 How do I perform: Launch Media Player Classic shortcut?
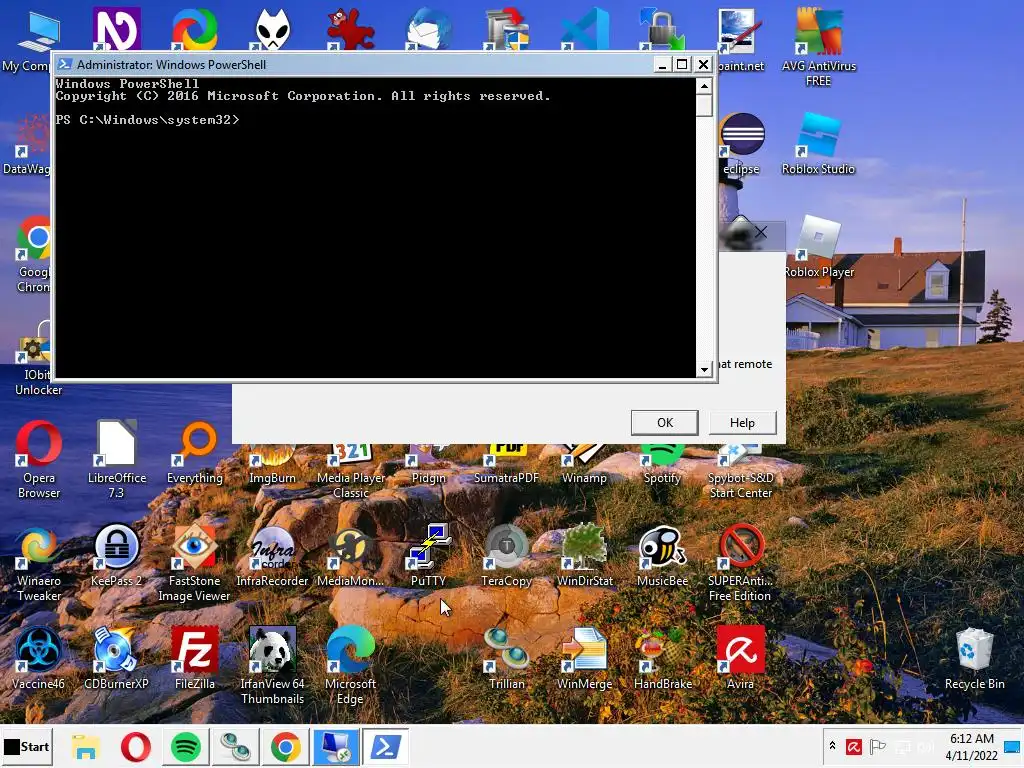tap(351, 472)
